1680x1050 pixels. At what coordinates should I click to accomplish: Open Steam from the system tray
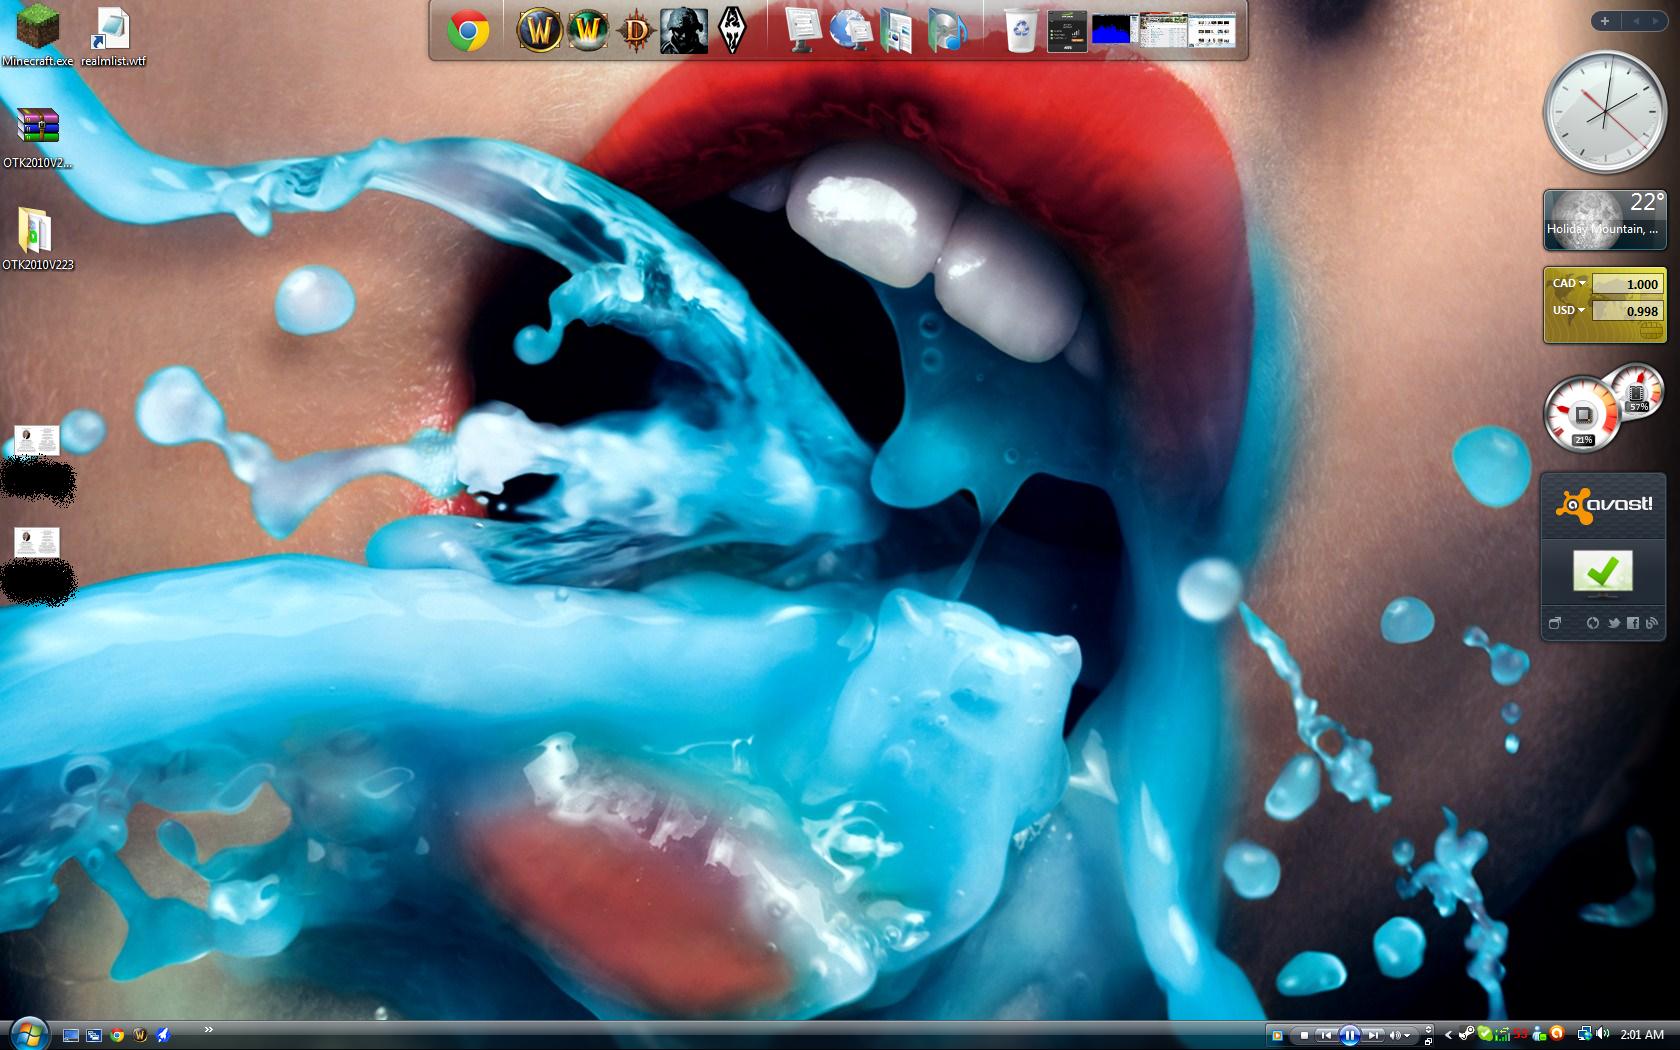coord(1468,1036)
